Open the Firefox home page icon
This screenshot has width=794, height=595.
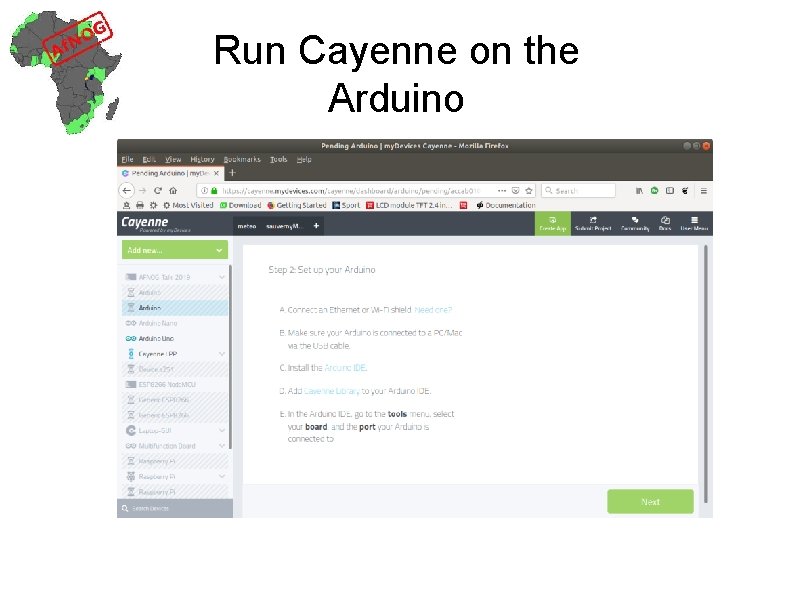(173, 190)
